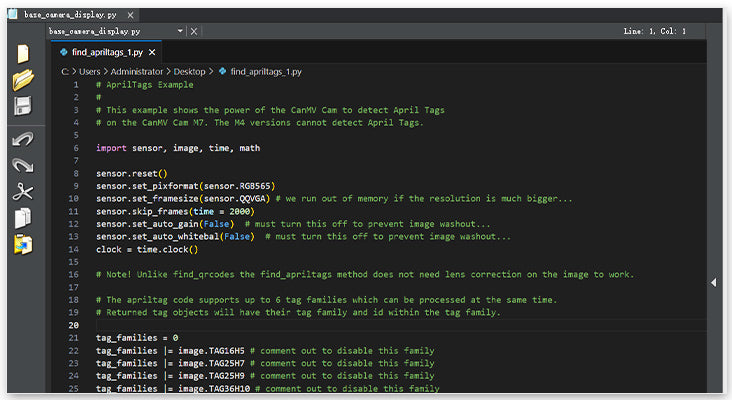The width and height of the screenshot is (732, 400).
Task: Close the base_camera_display.py document in toolbar
Action: 194,31
